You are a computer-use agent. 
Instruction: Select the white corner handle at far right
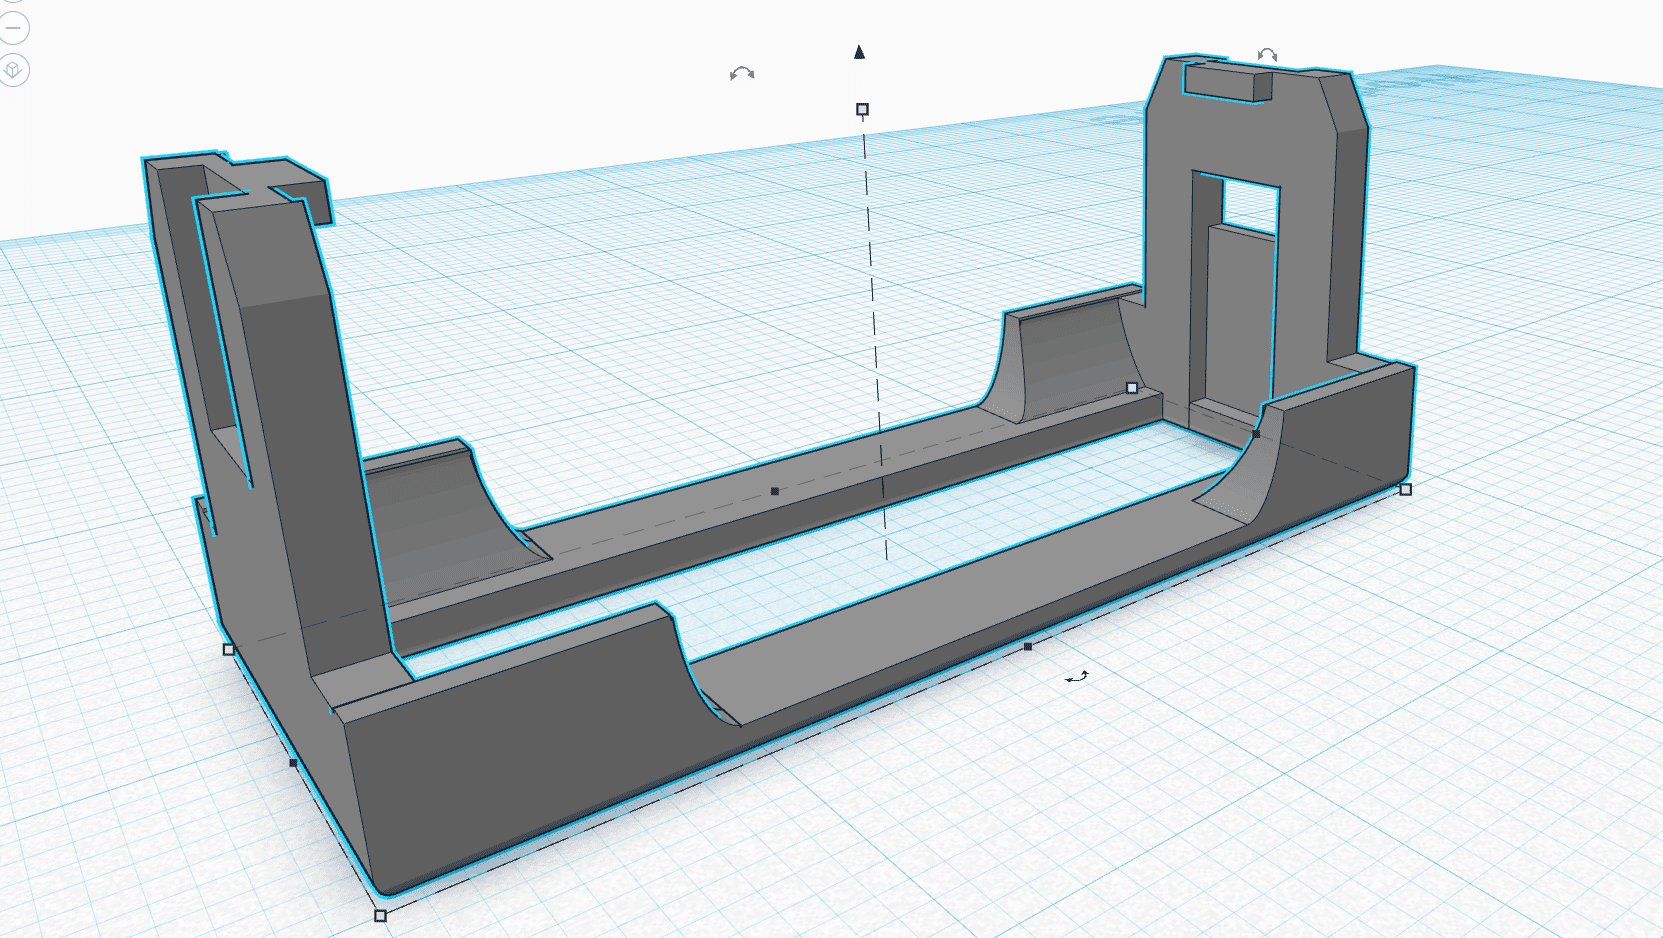[1406, 489]
